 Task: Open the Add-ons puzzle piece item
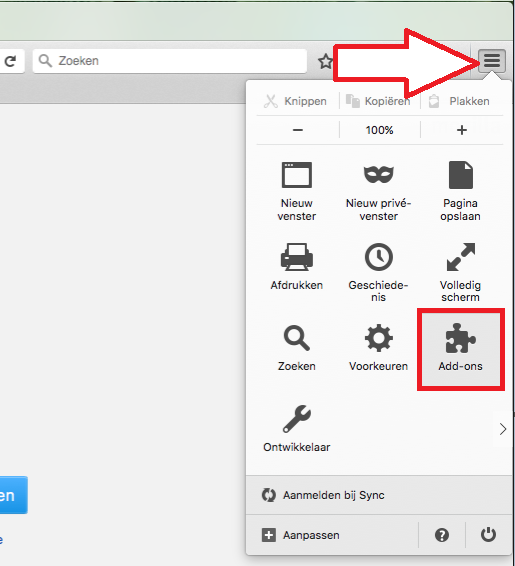461,349
